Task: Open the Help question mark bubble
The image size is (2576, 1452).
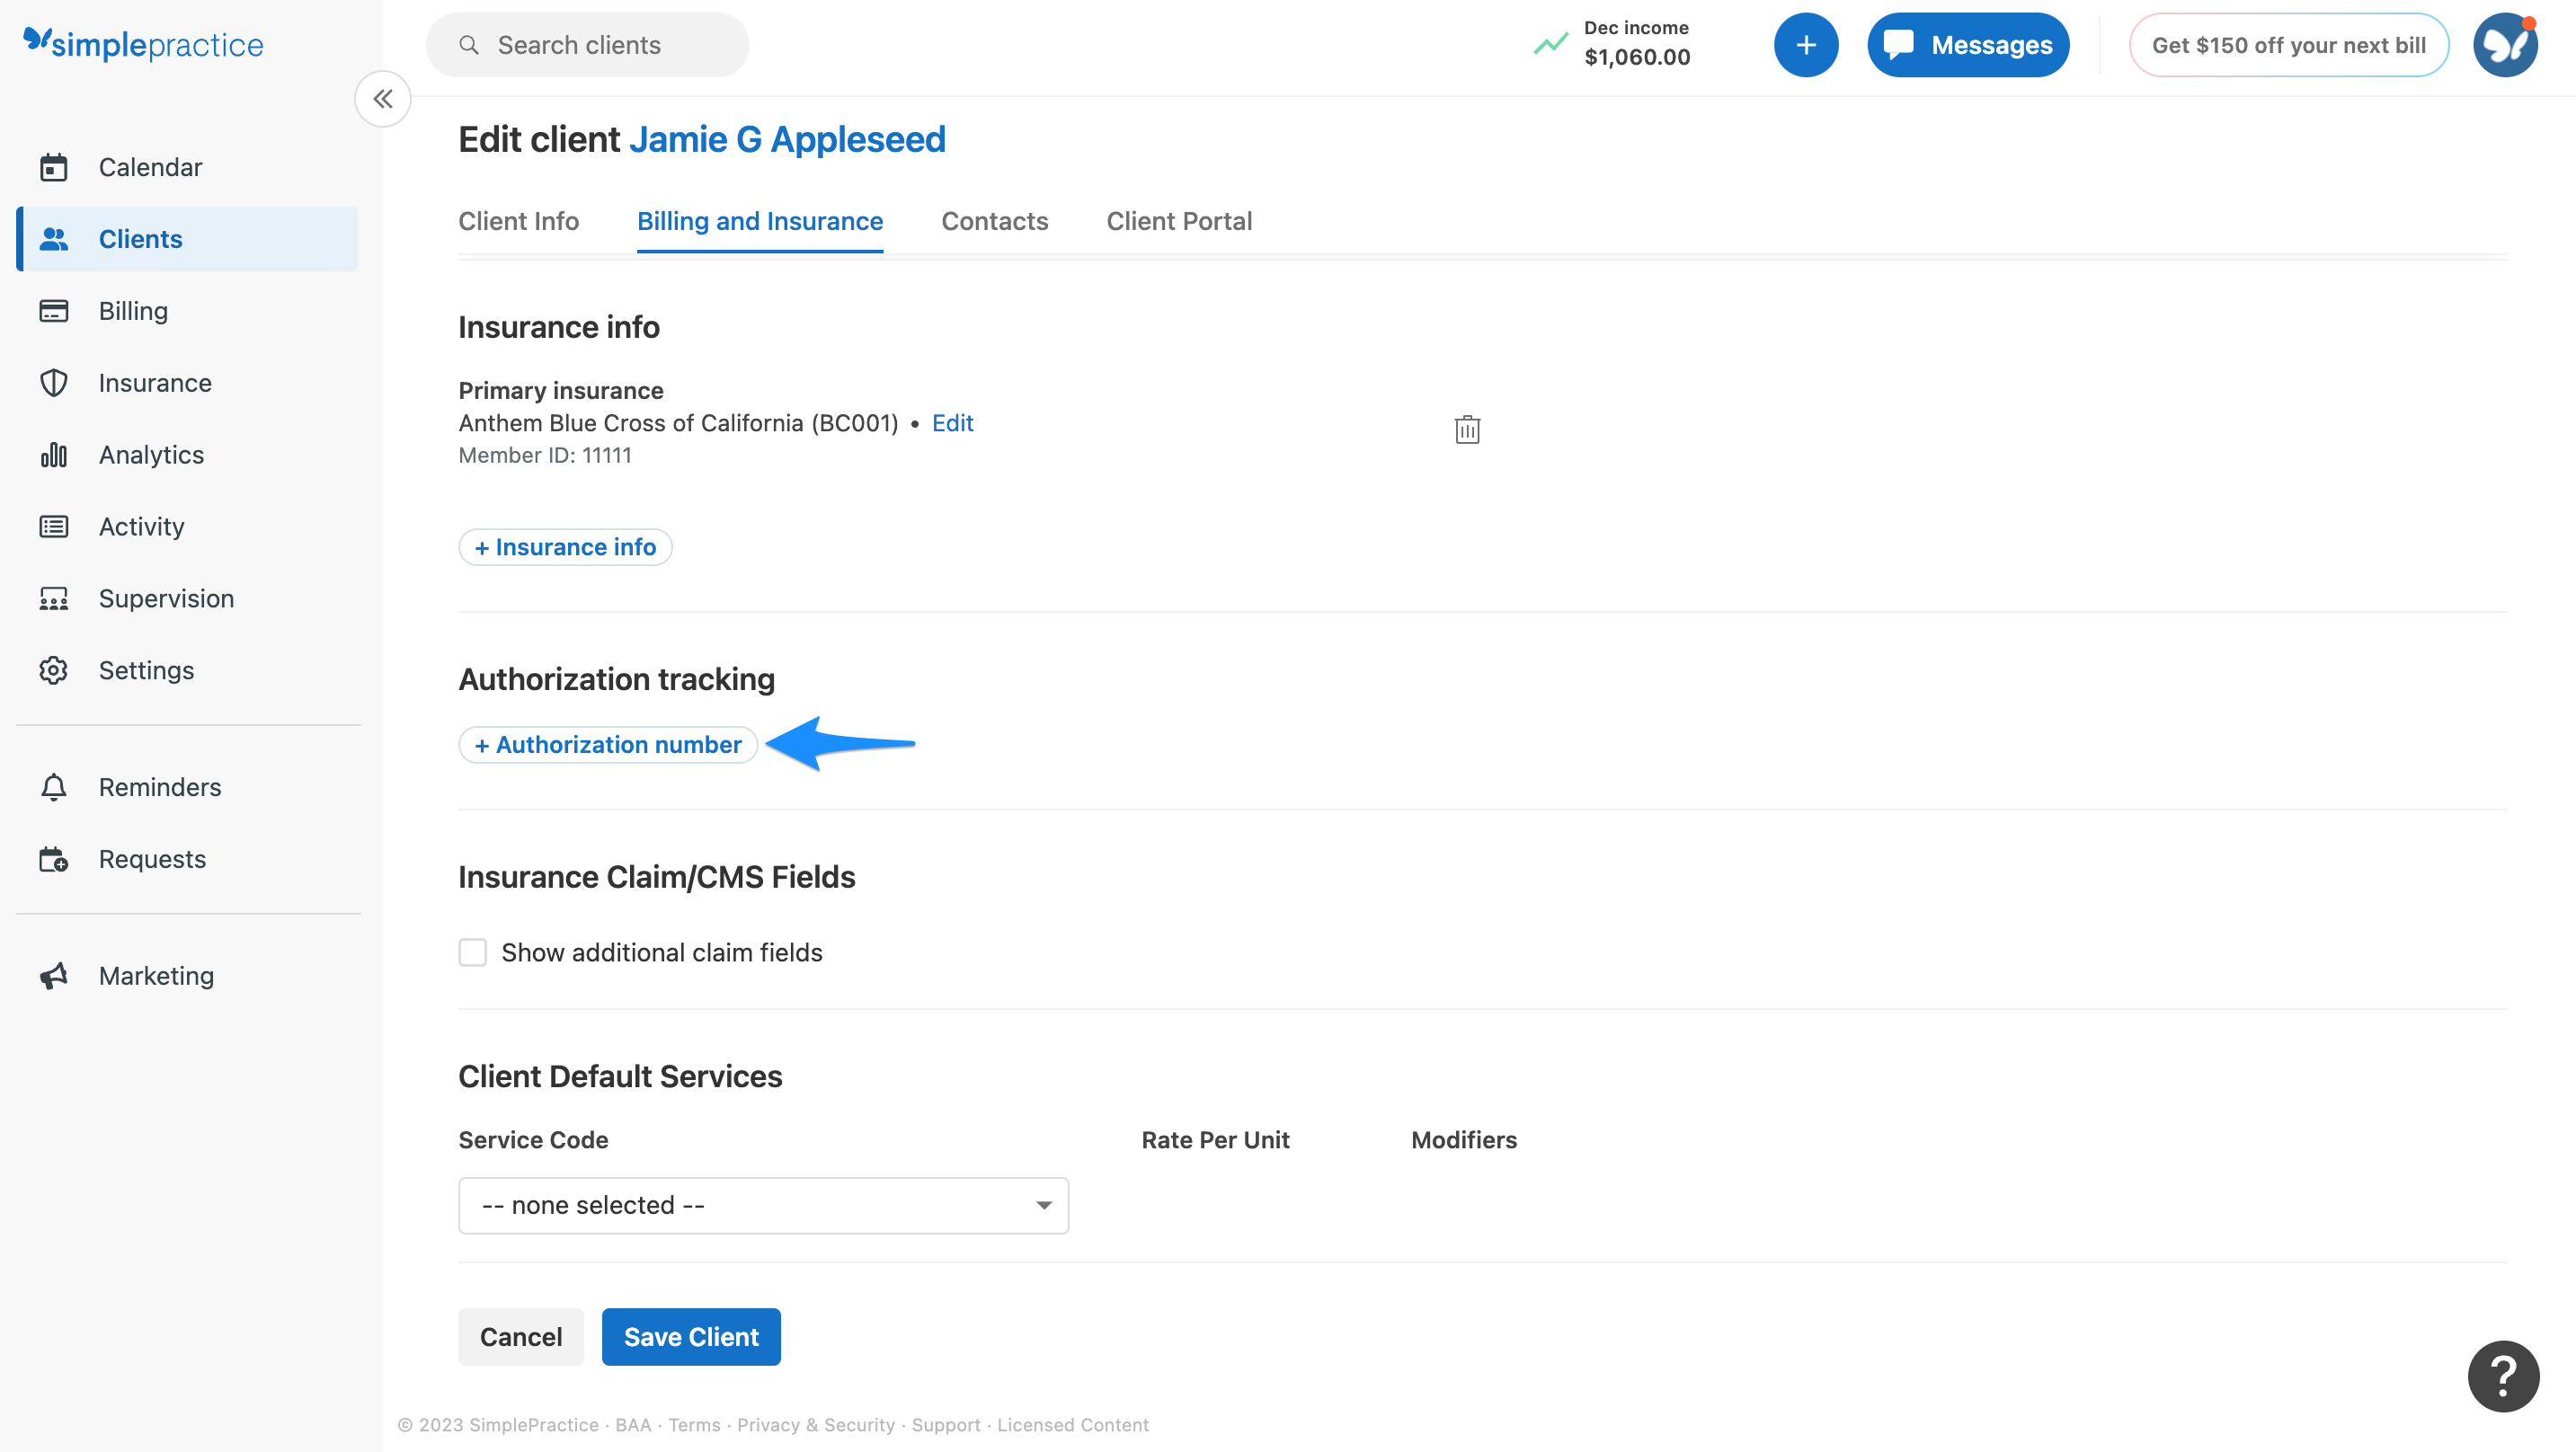Action: (2502, 1376)
